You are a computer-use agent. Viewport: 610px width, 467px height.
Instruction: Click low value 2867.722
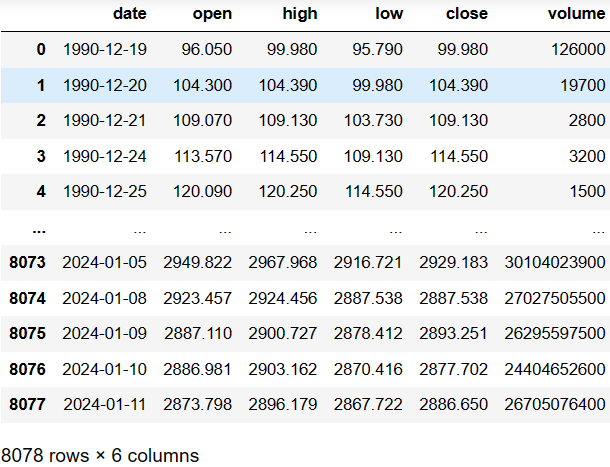(x=368, y=404)
